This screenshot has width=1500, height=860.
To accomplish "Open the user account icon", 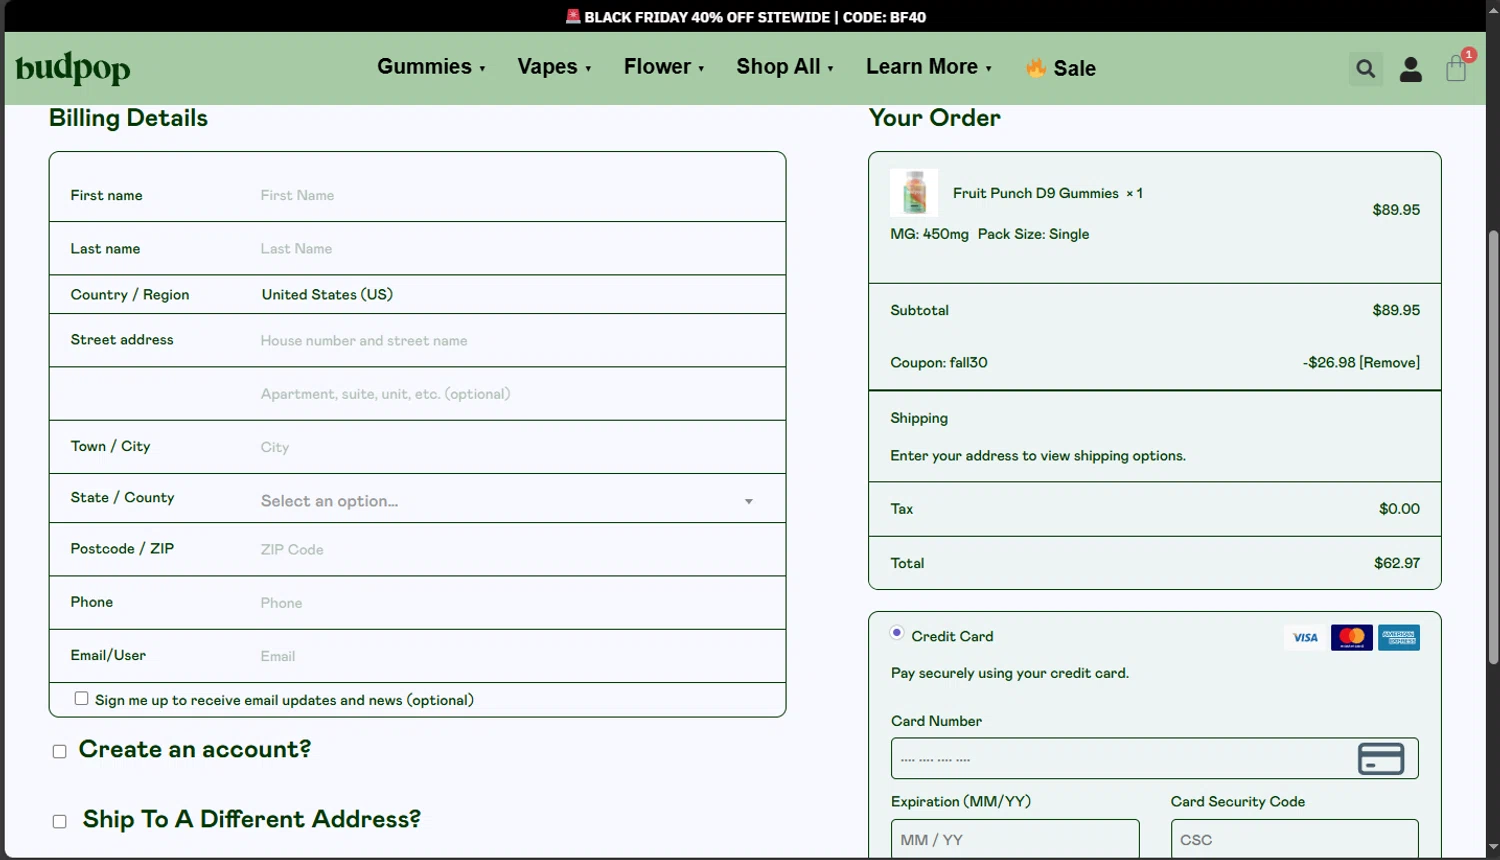I will tap(1411, 69).
